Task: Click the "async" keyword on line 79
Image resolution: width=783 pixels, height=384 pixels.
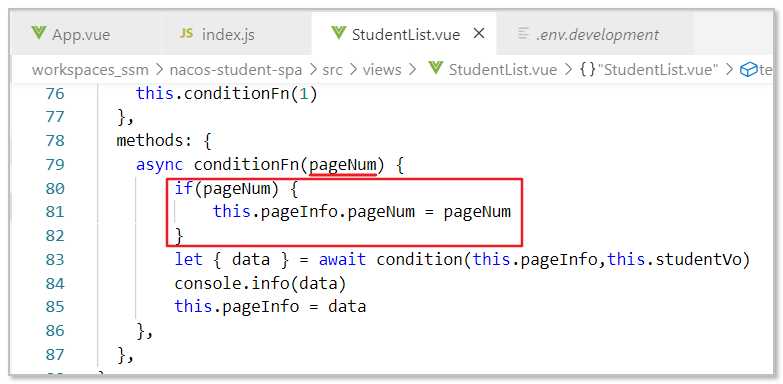Action: click(x=160, y=164)
